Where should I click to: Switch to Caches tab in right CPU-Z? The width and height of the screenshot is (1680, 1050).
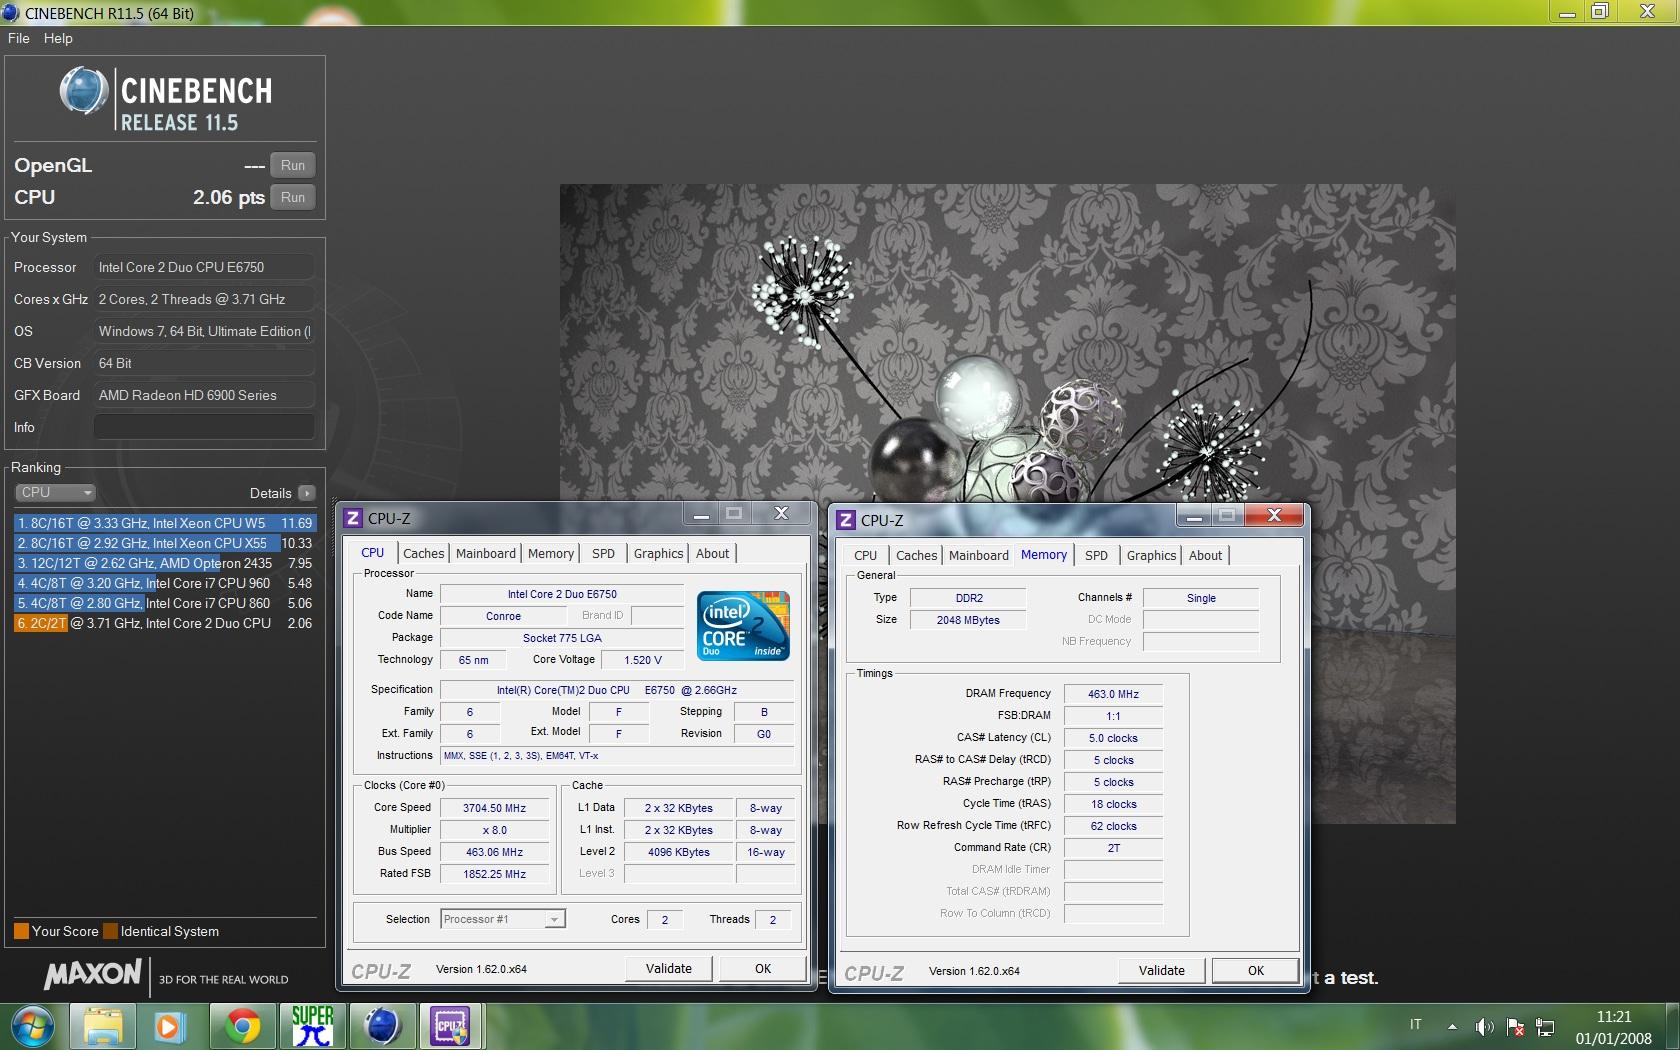tap(916, 555)
